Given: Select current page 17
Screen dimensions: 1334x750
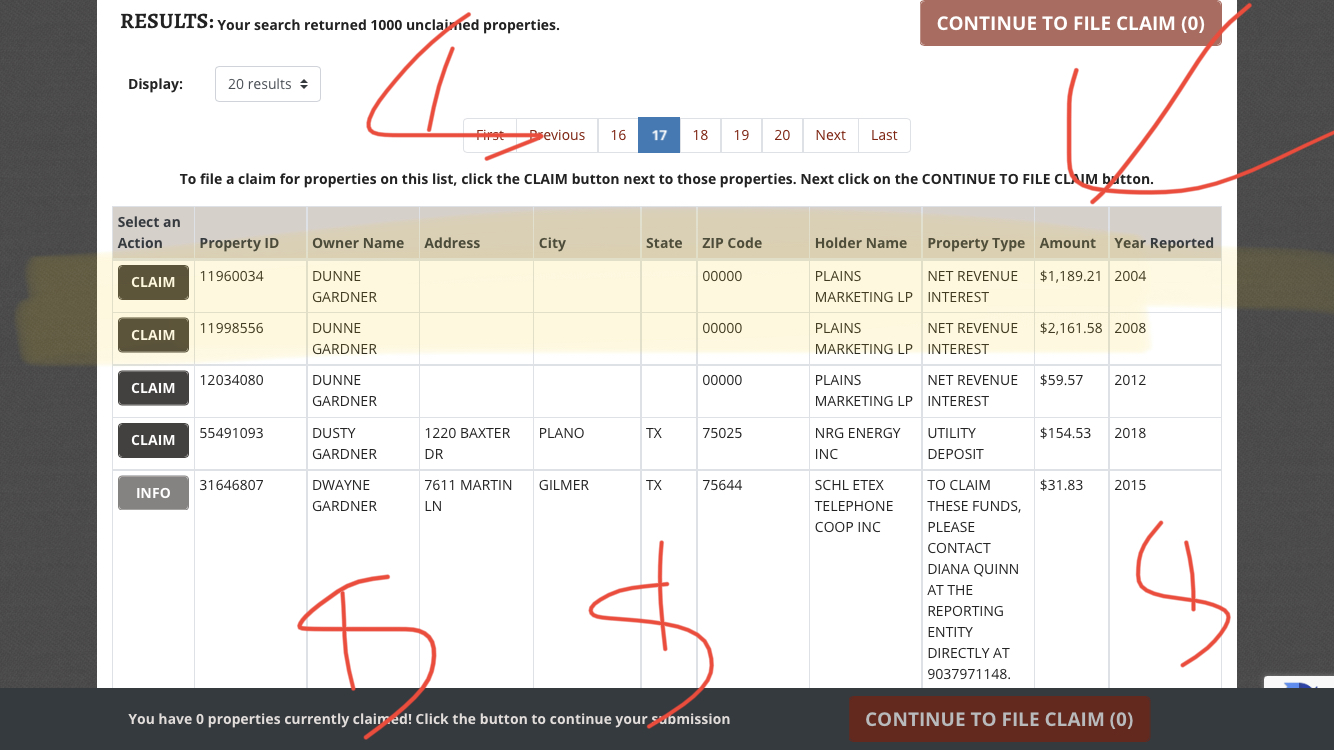Looking at the screenshot, I should click(659, 135).
